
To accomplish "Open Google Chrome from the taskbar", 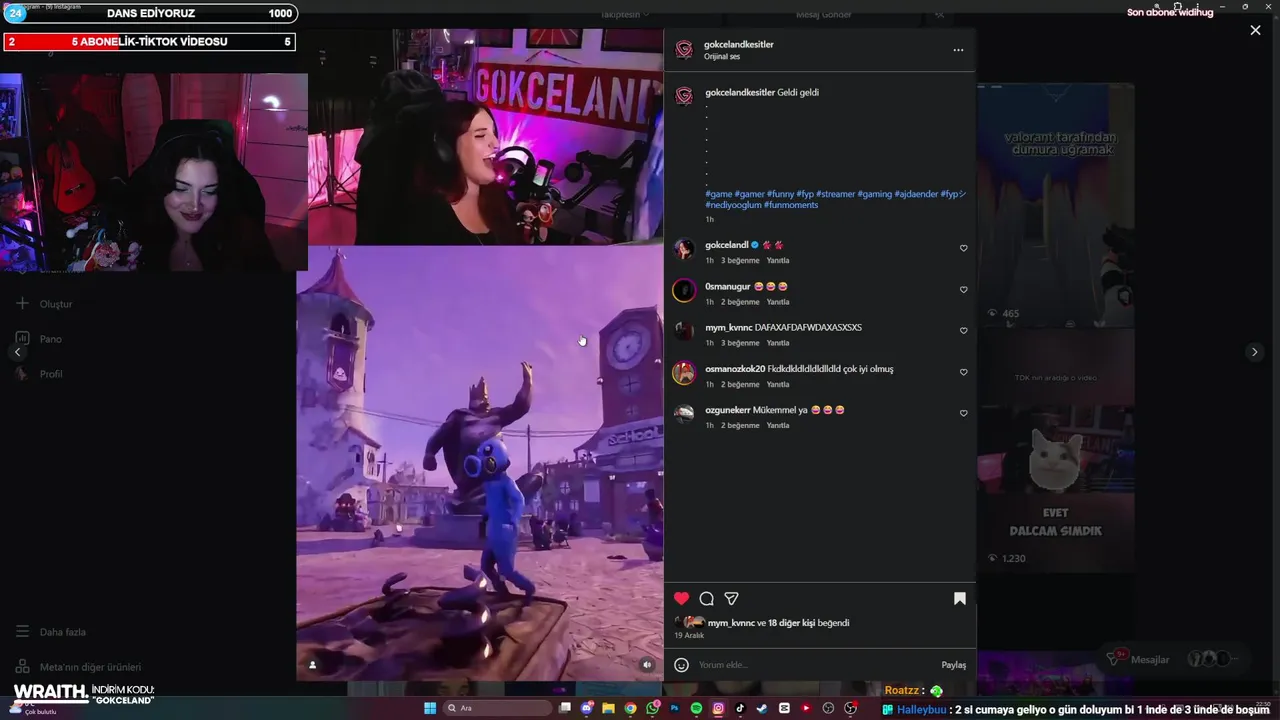I will [x=630, y=708].
